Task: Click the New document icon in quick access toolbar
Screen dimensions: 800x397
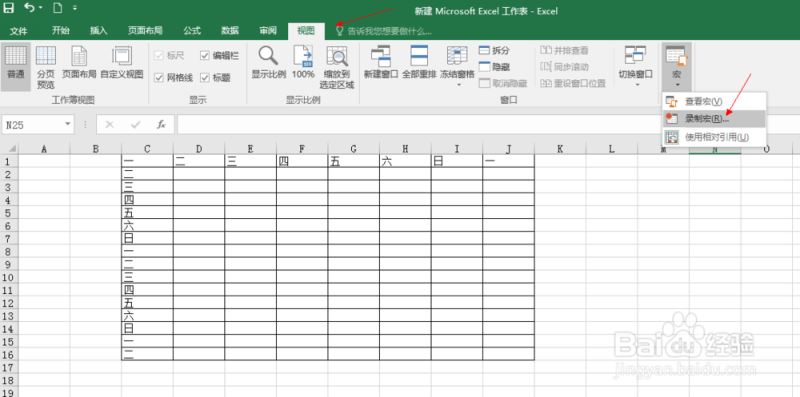Action: 58,8
